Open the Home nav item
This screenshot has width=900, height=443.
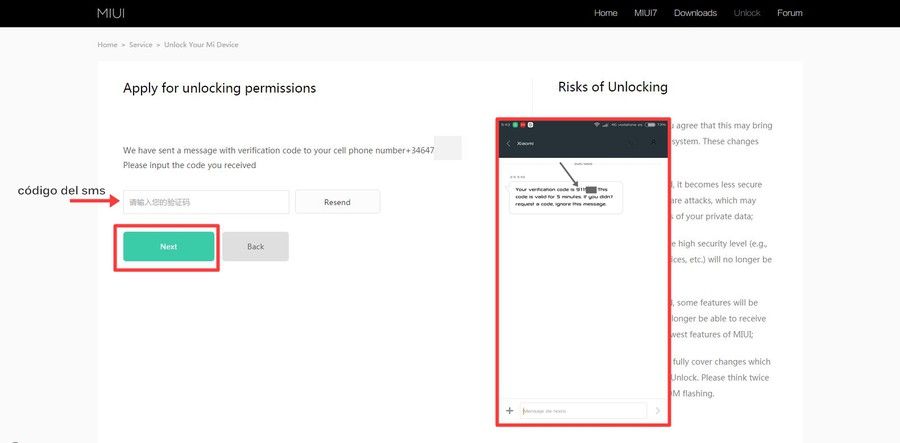click(606, 13)
